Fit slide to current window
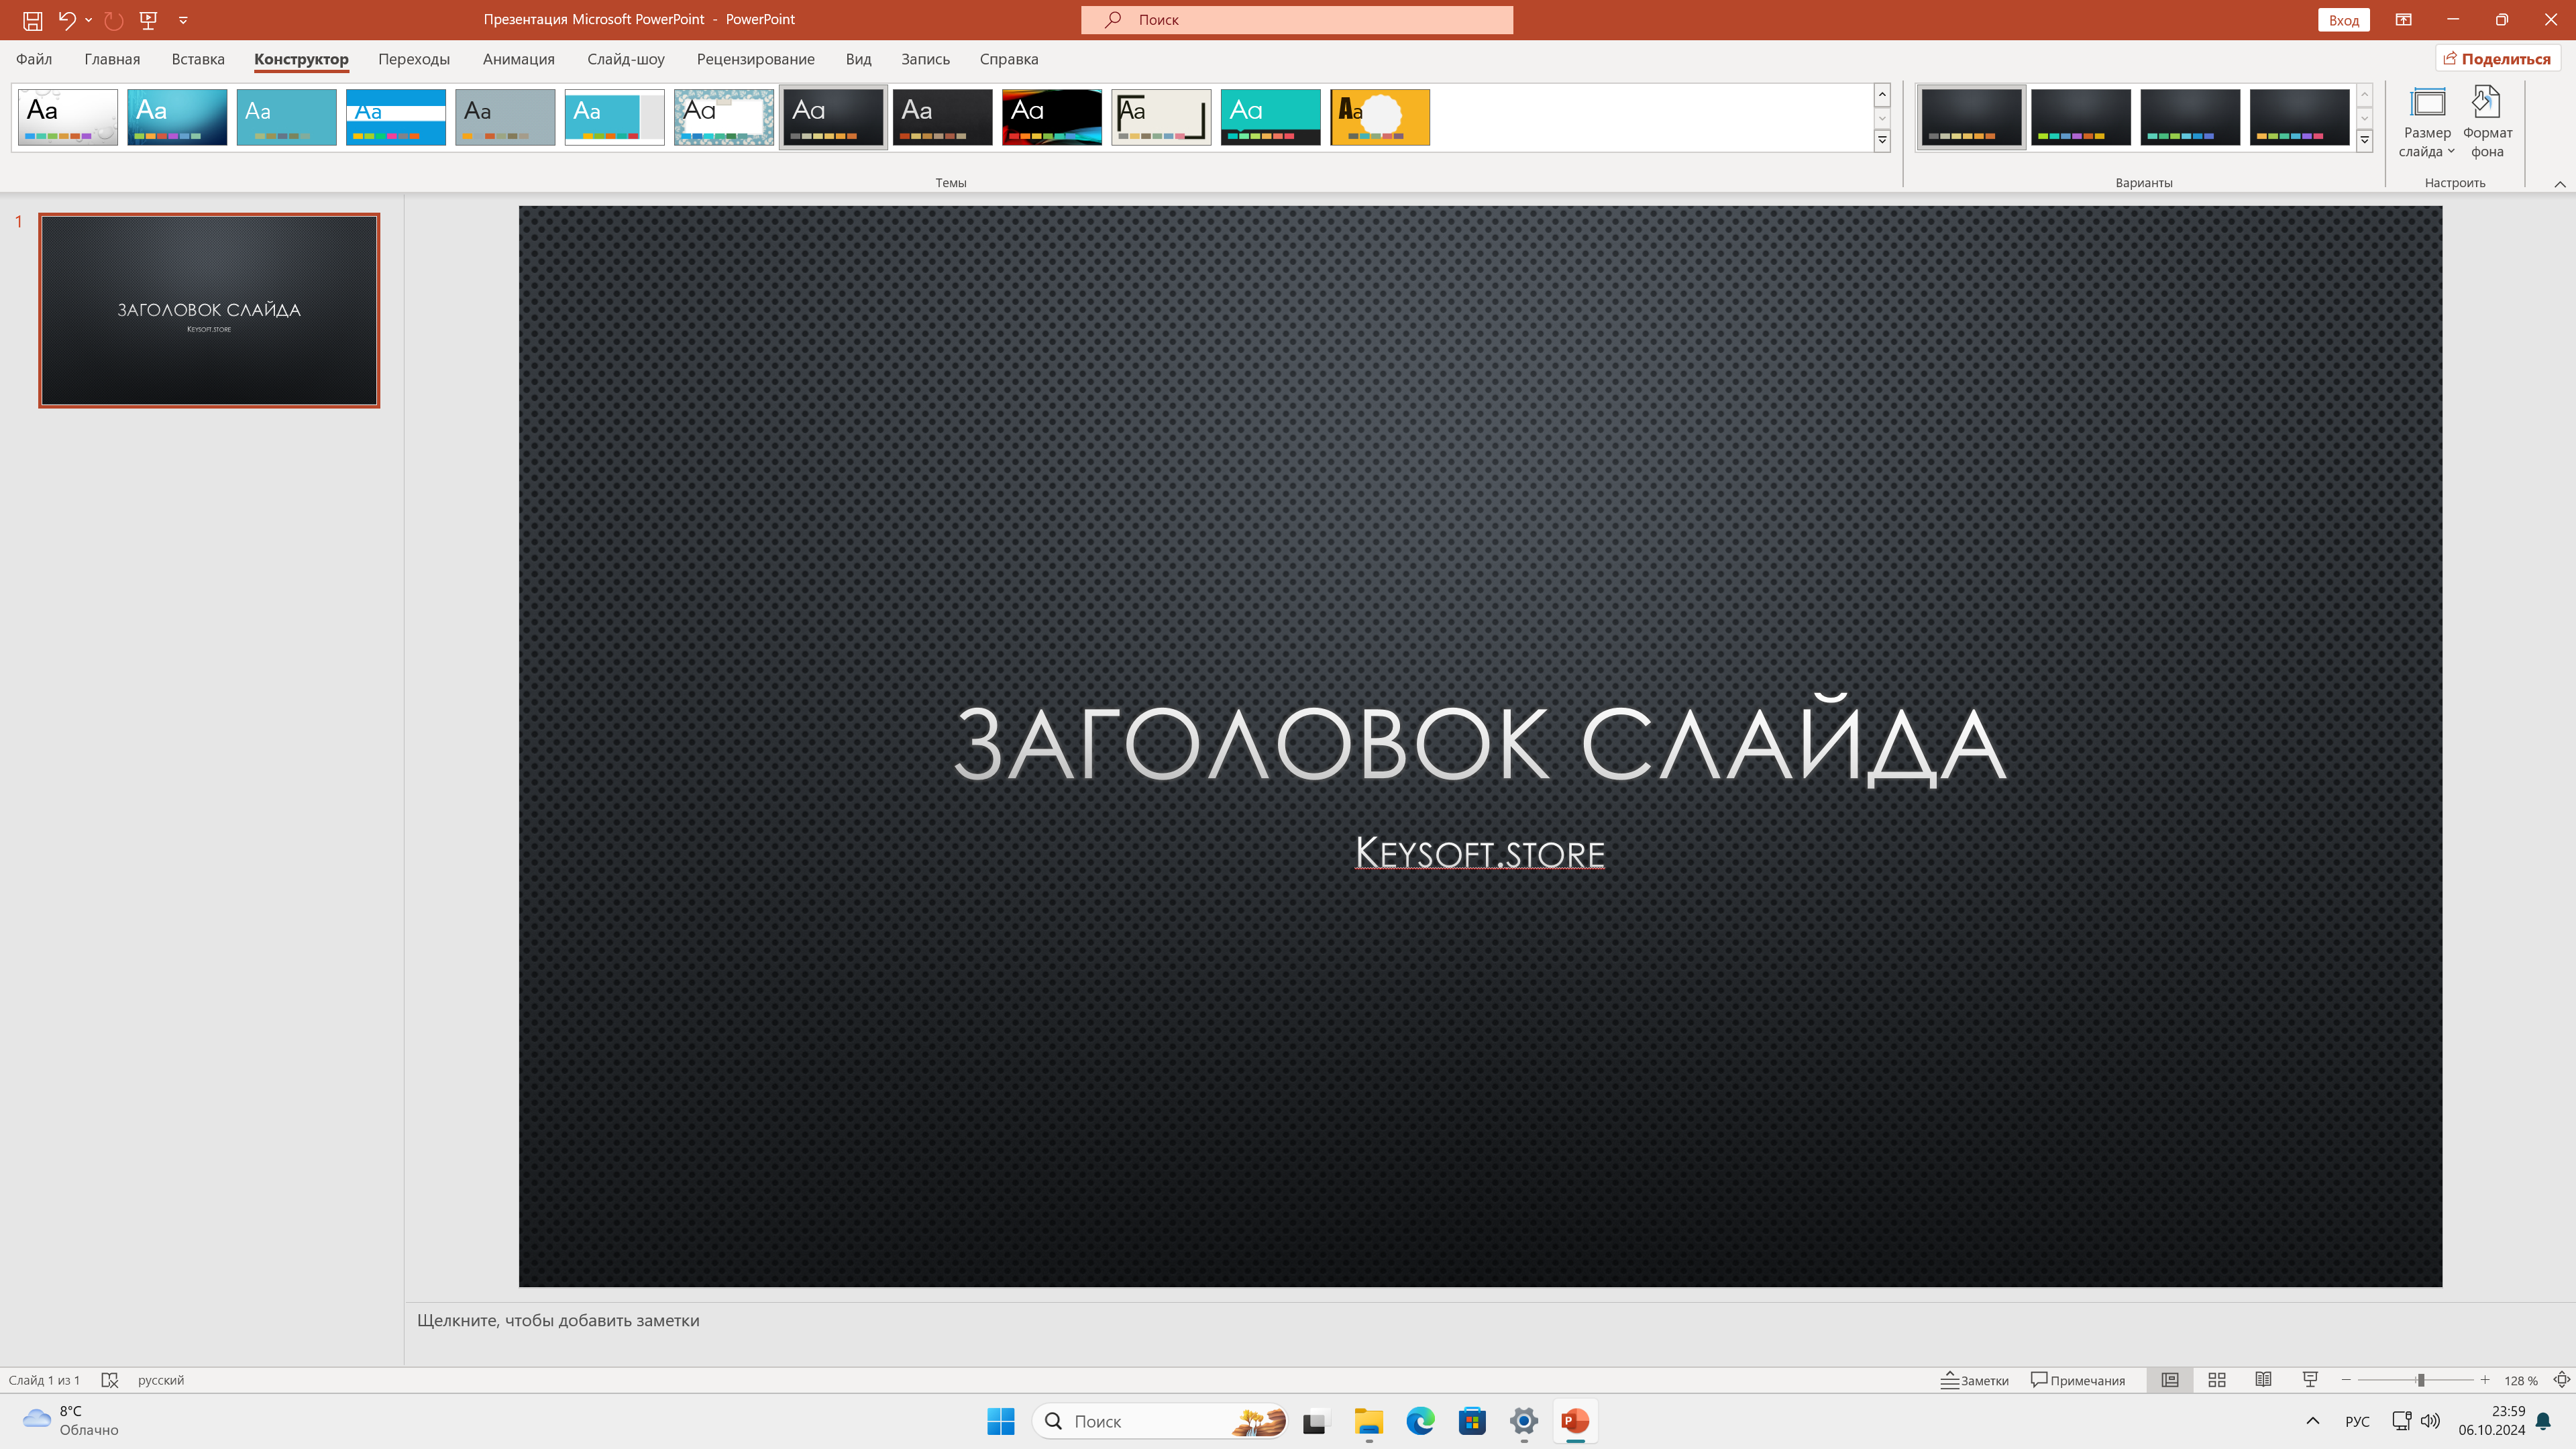 coord(2561,1380)
